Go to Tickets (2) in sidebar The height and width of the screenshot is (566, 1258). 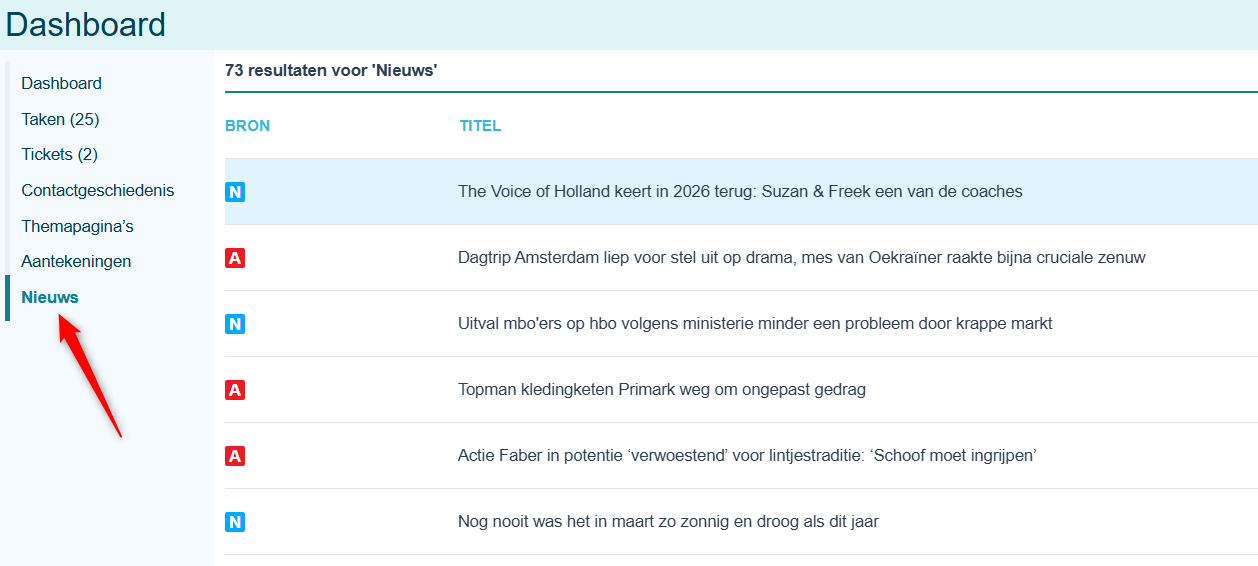coord(59,154)
